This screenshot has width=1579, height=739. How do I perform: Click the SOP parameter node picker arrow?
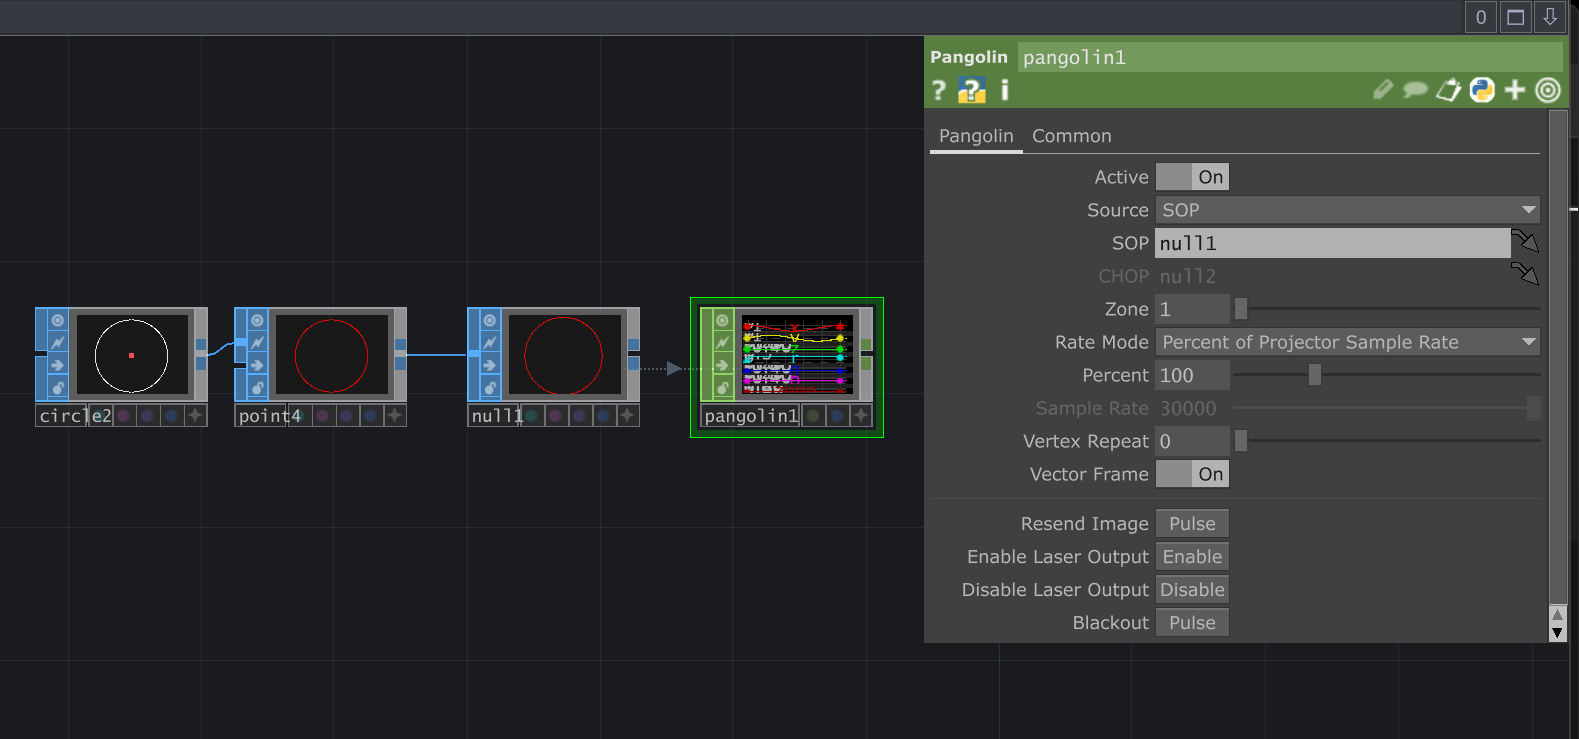tap(1525, 241)
